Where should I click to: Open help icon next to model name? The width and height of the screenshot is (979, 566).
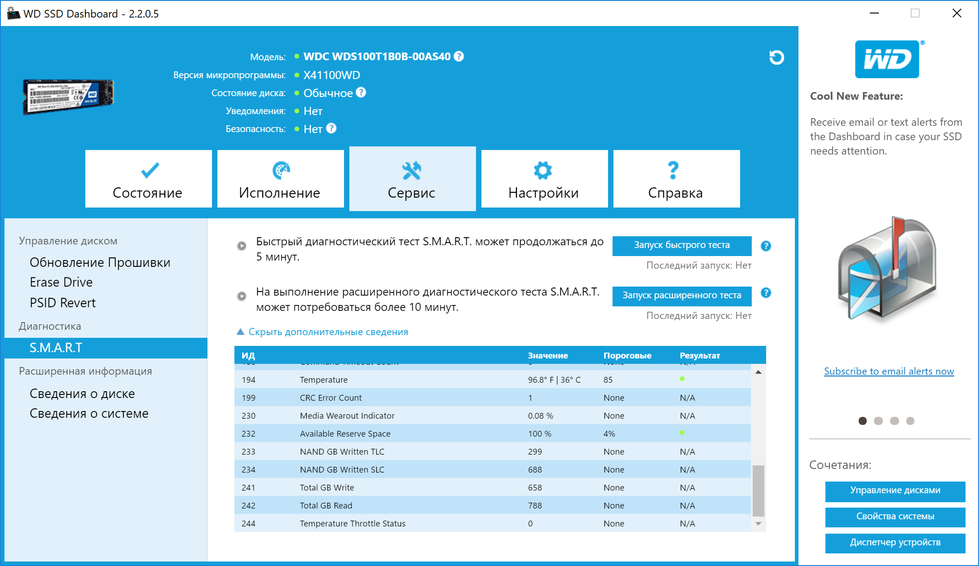(459, 56)
